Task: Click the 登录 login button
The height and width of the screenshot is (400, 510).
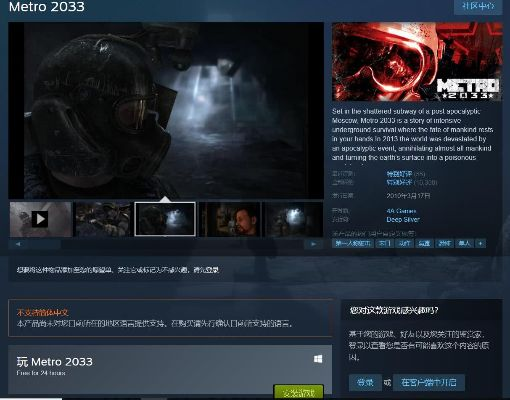Action: click(365, 382)
